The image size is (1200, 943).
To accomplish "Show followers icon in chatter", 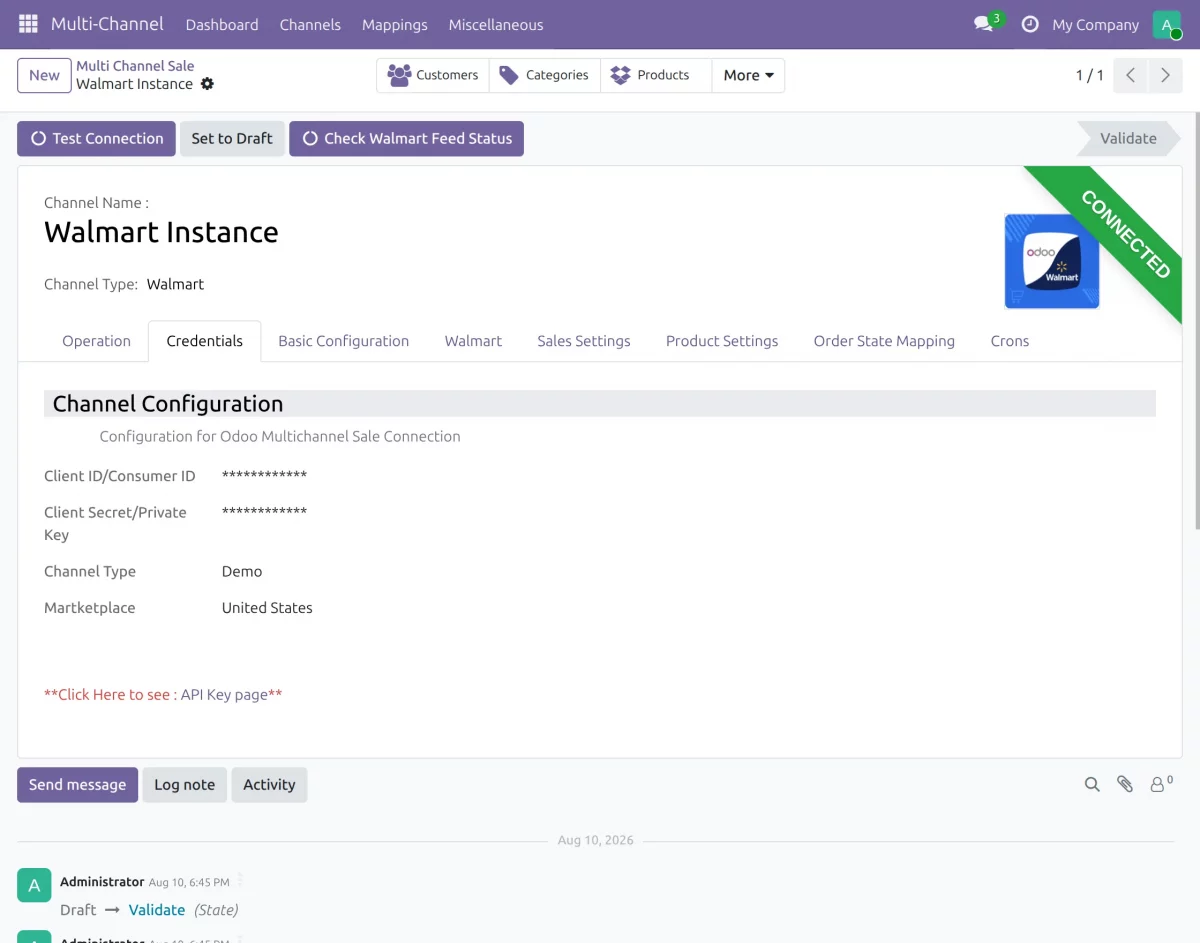I will [x=1160, y=784].
